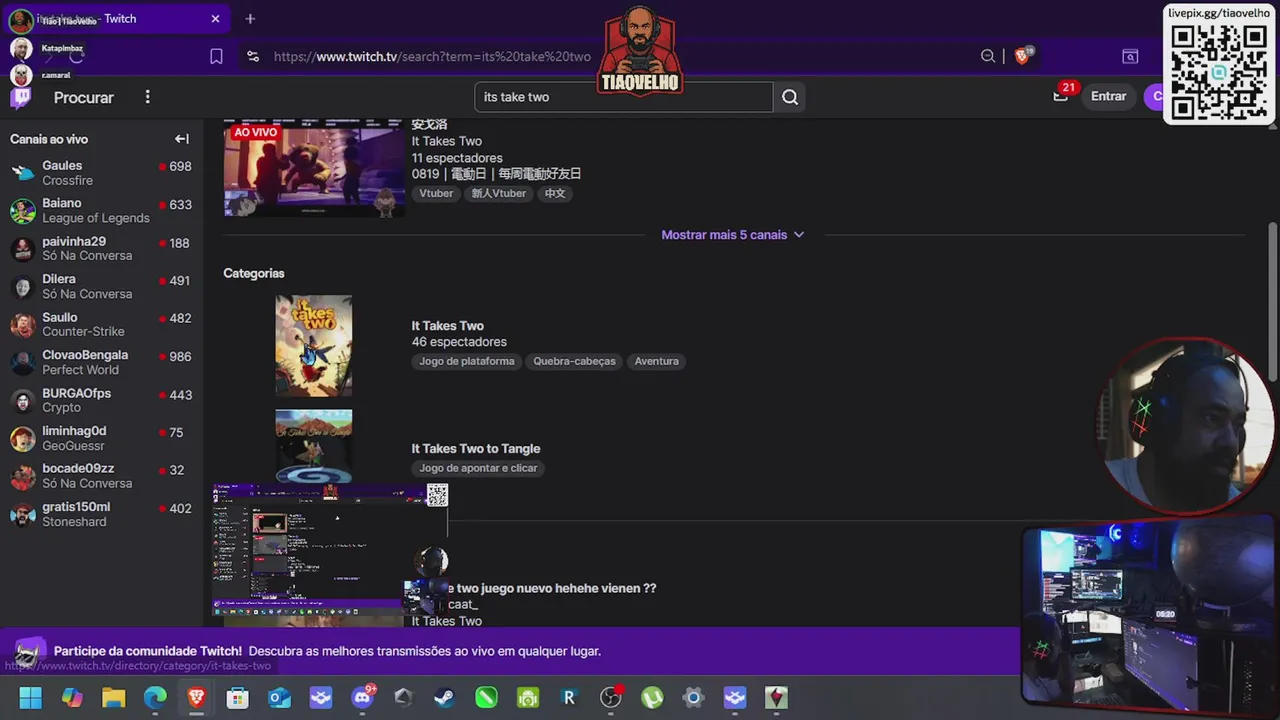Screen dimensions: 1280x720
Task: Open the Gaules Crossfire channel
Action: point(101,173)
